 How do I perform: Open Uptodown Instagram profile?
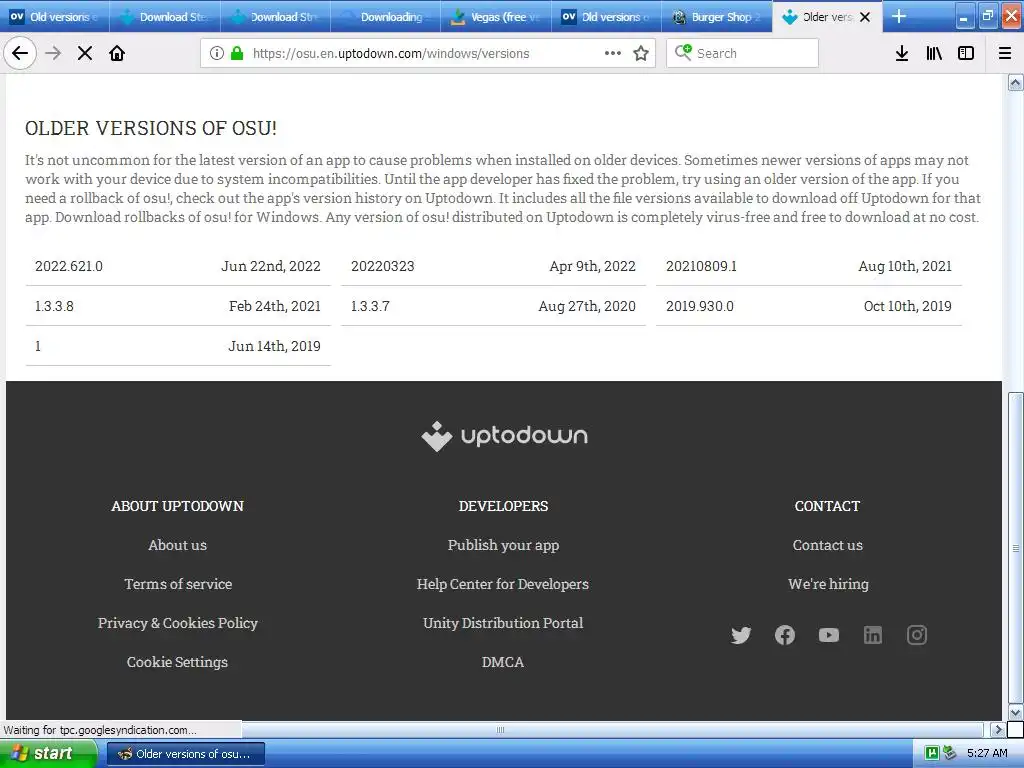[916, 635]
